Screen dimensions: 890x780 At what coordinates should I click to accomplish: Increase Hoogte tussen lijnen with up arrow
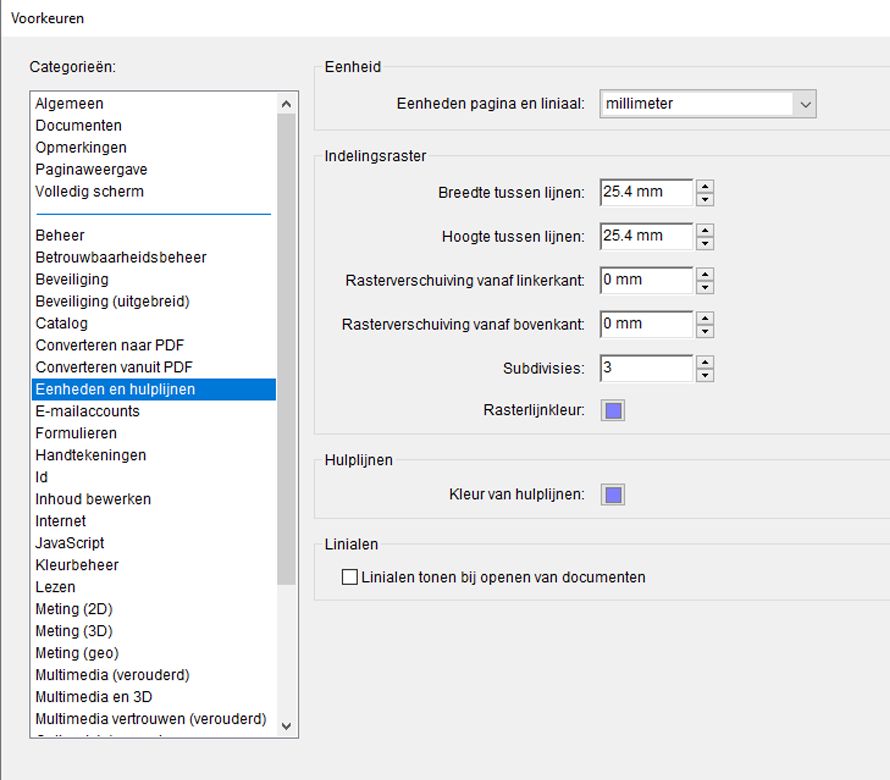(705, 230)
